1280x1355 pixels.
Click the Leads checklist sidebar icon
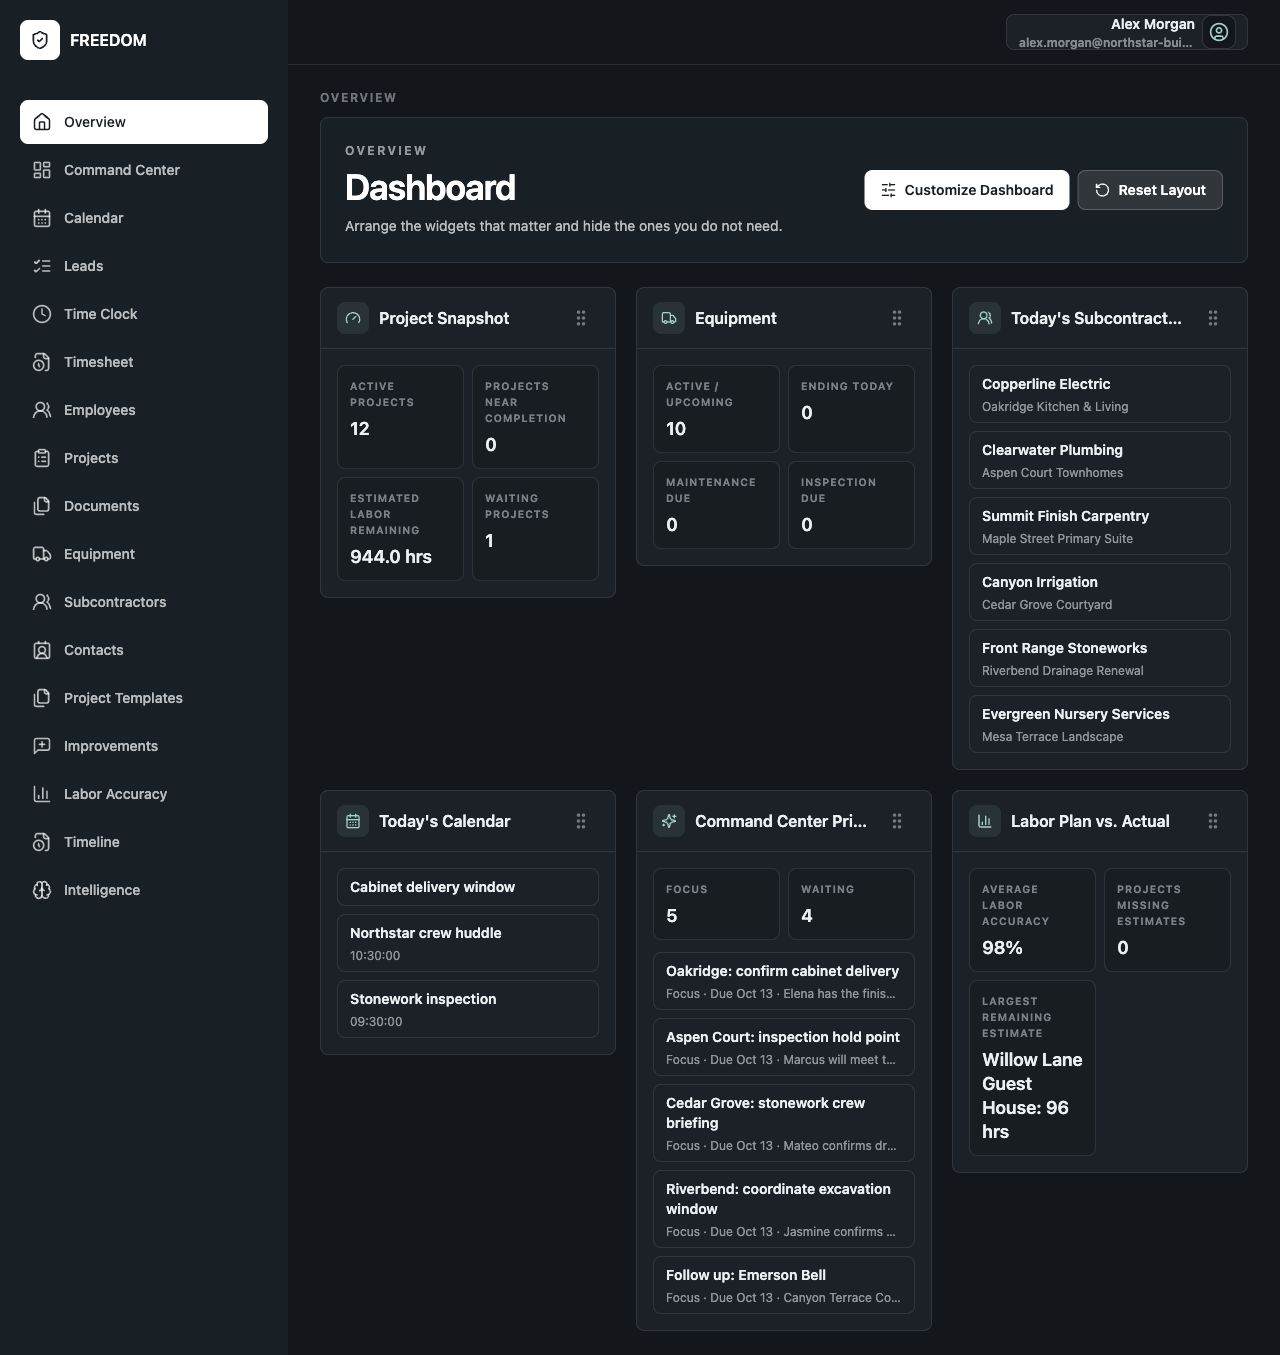[42, 266]
